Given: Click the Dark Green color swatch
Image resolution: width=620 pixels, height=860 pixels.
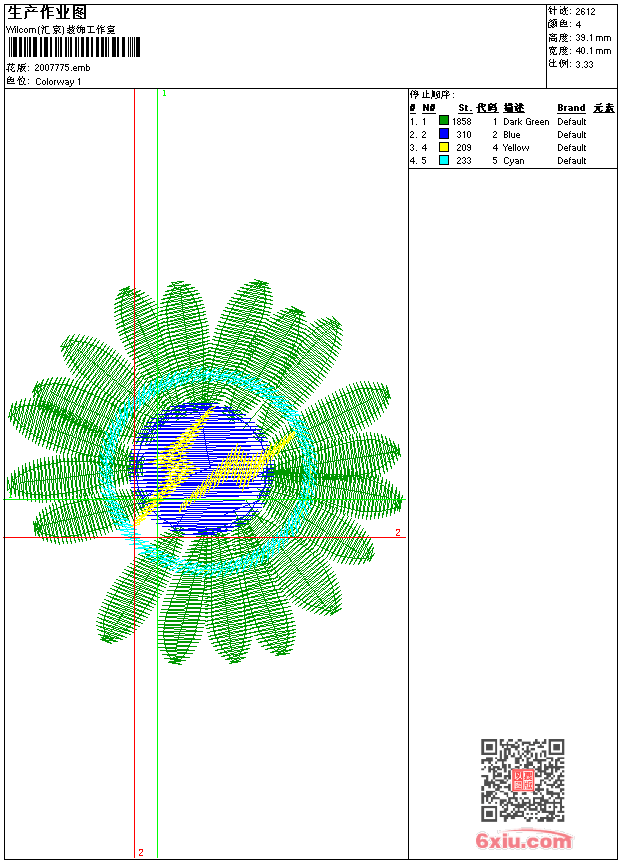Looking at the screenshot, I should tap(444, 121).
